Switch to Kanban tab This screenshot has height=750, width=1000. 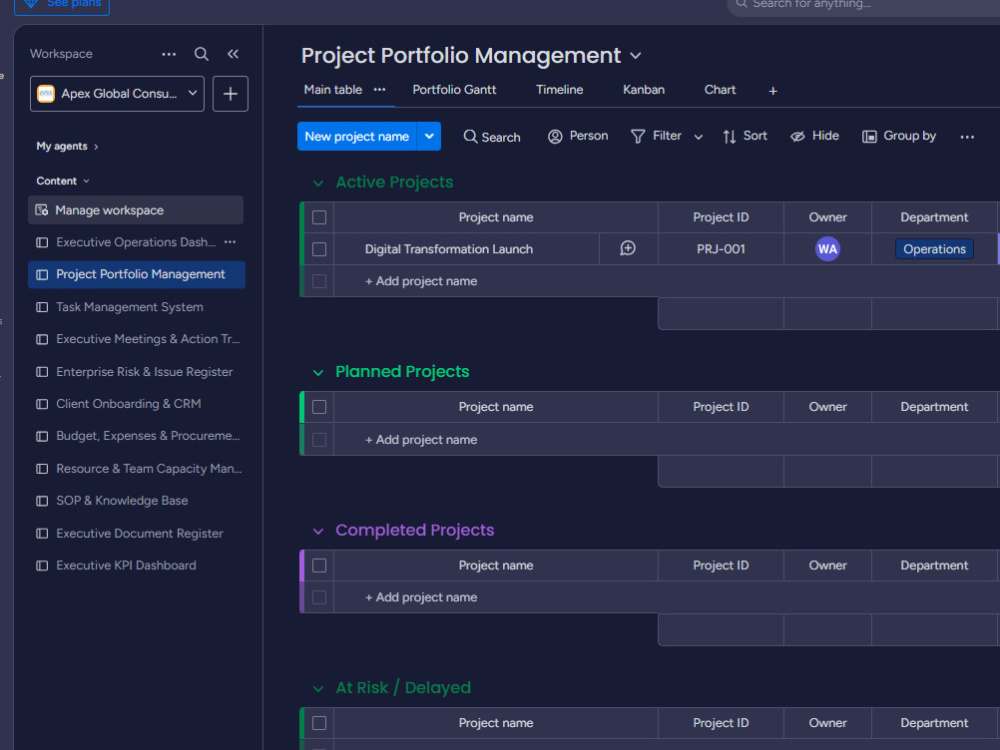point(643,90)
